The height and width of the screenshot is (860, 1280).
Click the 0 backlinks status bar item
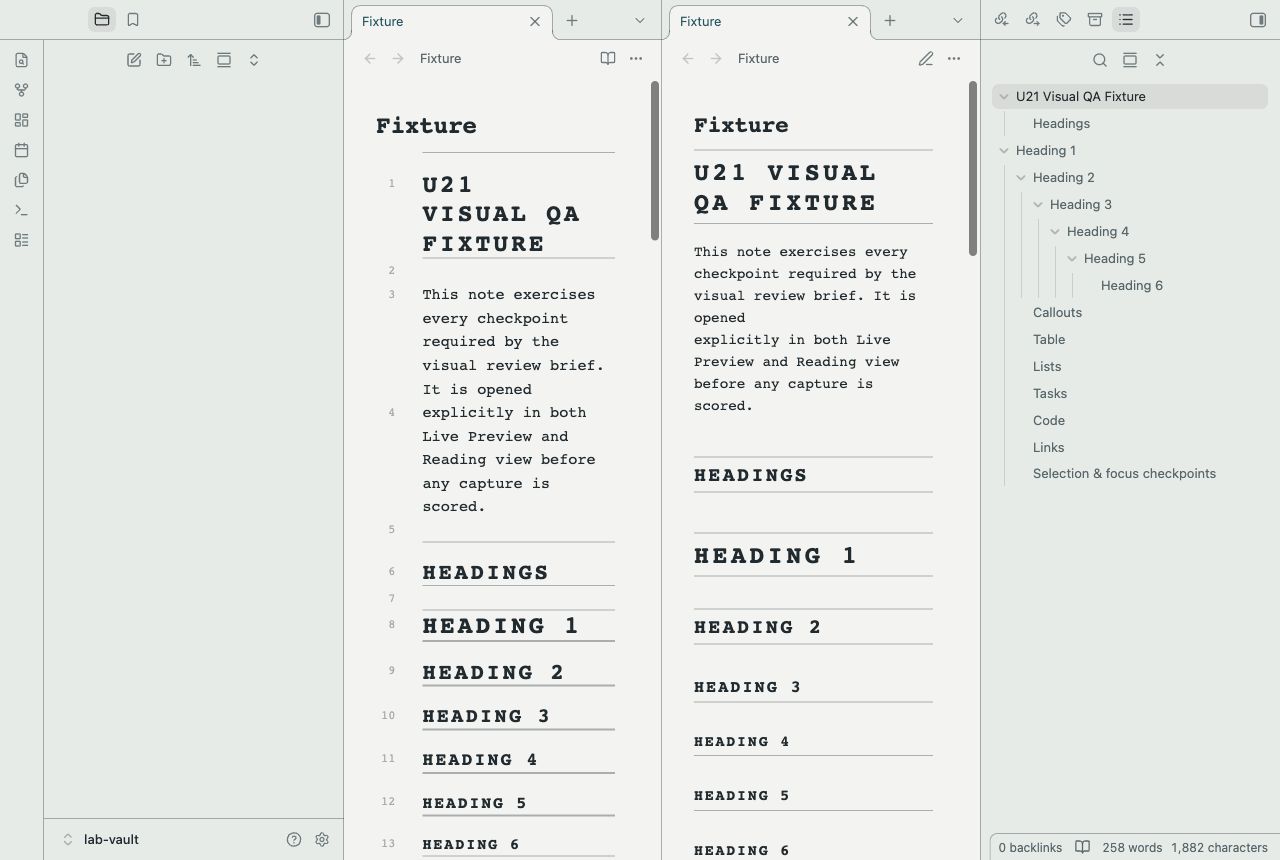pyautogui.click(x=1030, y=847)
